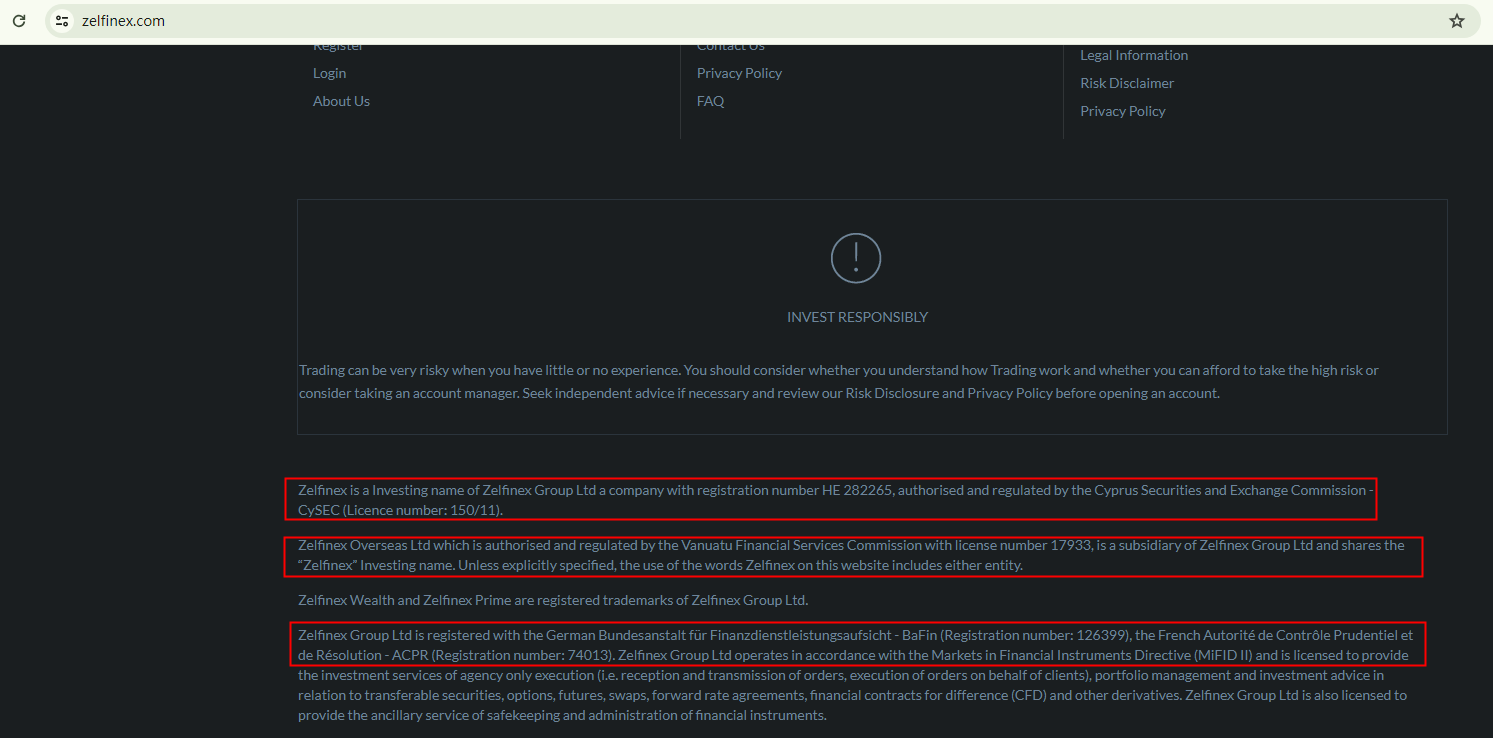Open the Login link
1493x738 pixels.
point(329,73)
